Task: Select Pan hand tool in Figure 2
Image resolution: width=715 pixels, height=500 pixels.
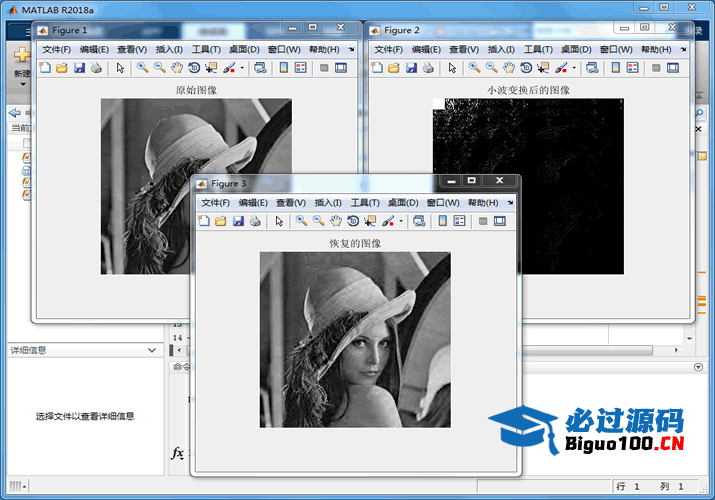Action: [x=509, y=68]
